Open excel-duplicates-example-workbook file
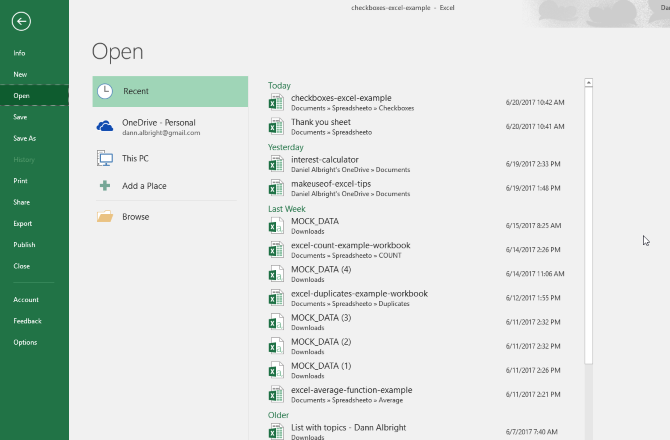 359,294
